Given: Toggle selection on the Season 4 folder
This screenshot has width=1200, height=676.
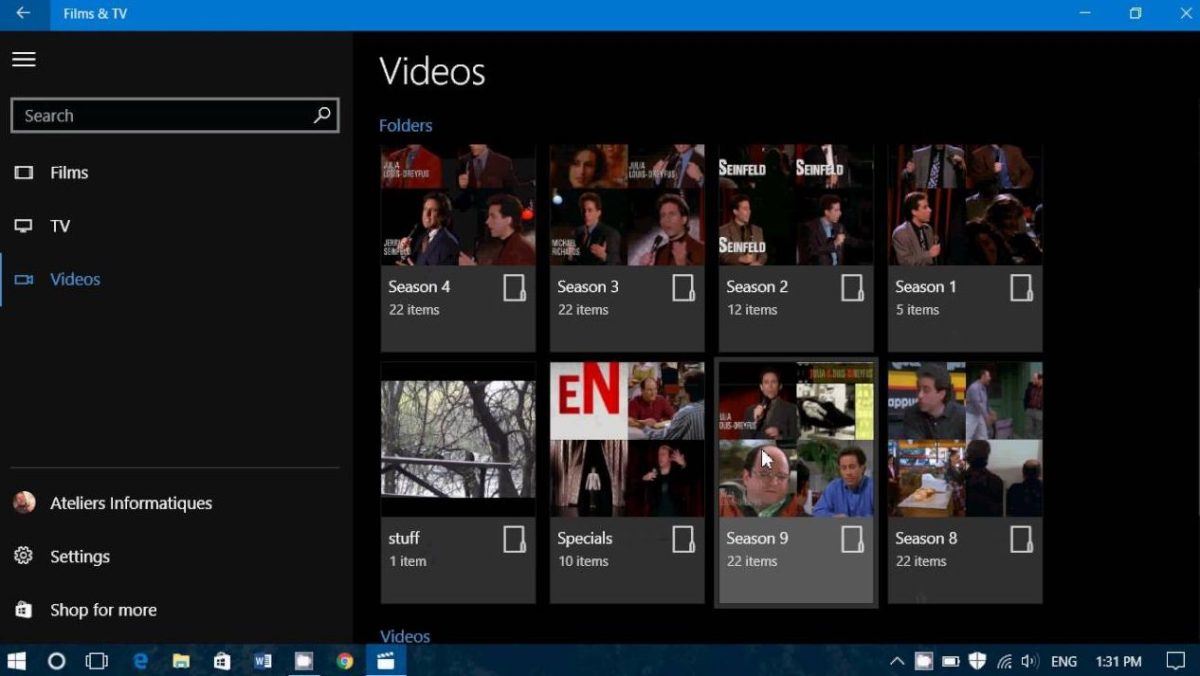Looking at the screenshot, I should point(515,287).
